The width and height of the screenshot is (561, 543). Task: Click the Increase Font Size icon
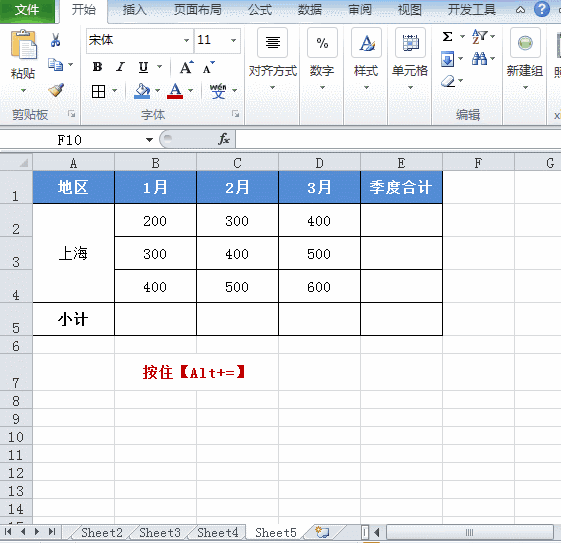(x=186, y=67)
